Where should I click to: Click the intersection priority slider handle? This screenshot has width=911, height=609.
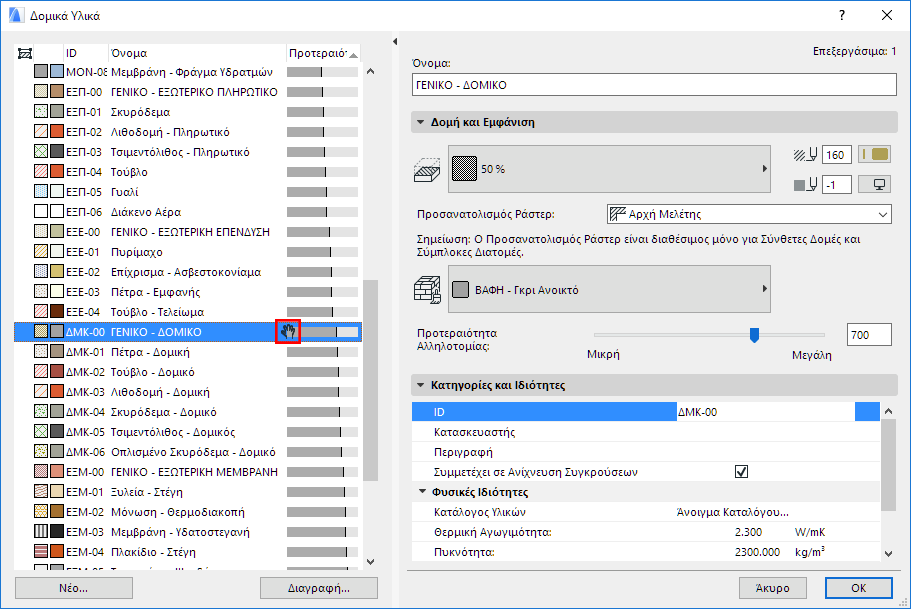(754, 335)
